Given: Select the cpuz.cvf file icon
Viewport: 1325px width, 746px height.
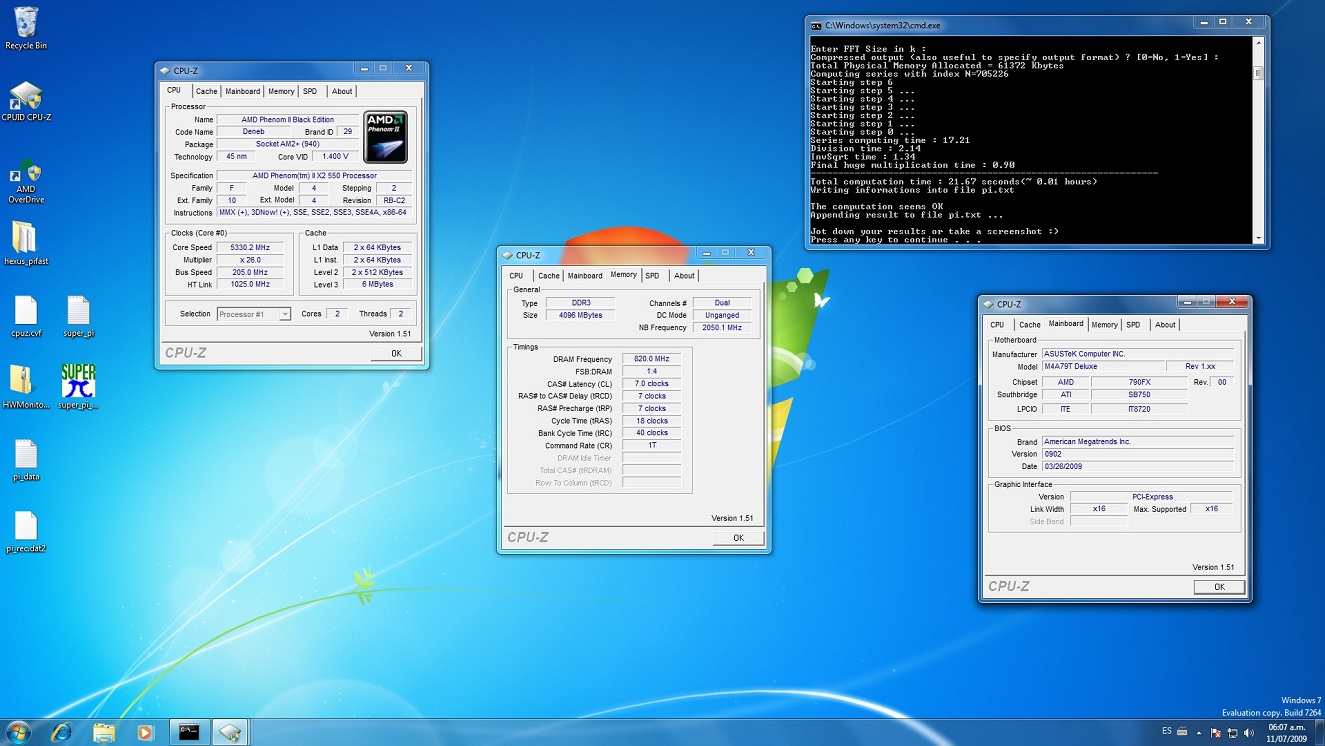Looking at the screenshot, I should pyautogui.click(x=26, y=317).
